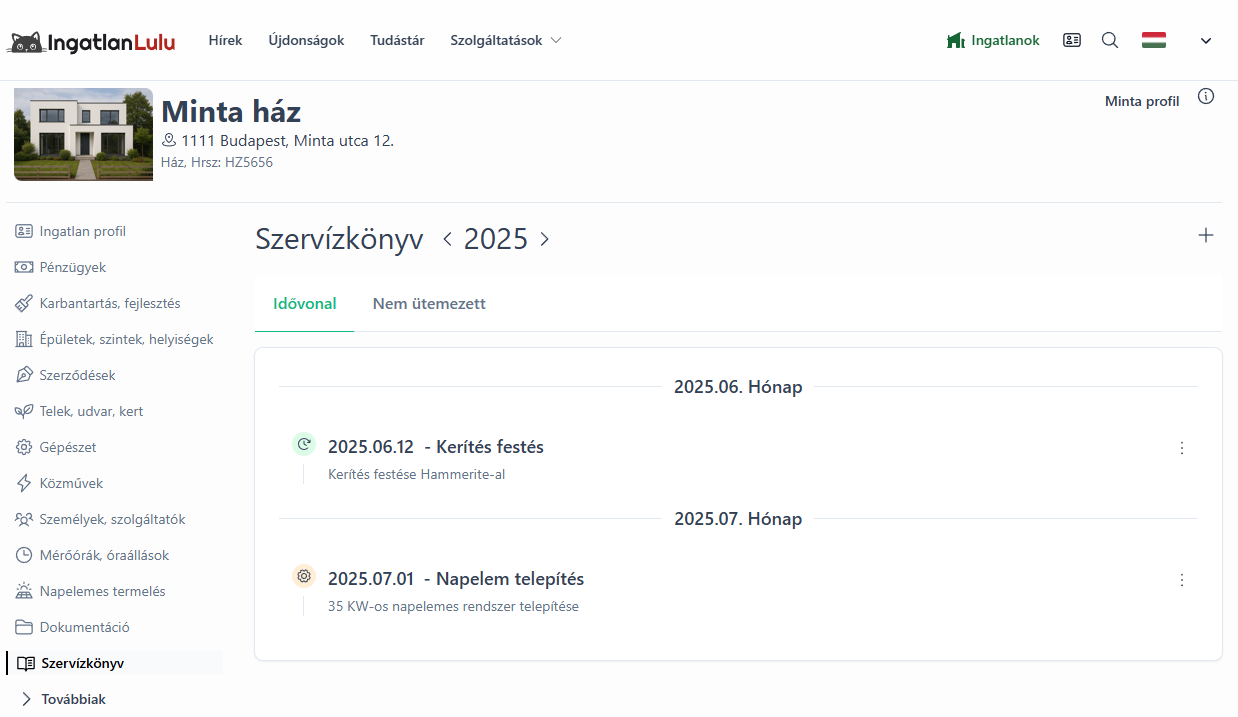
Task: Click the Minta ház house thumbnail
Action: coord(83,134)
